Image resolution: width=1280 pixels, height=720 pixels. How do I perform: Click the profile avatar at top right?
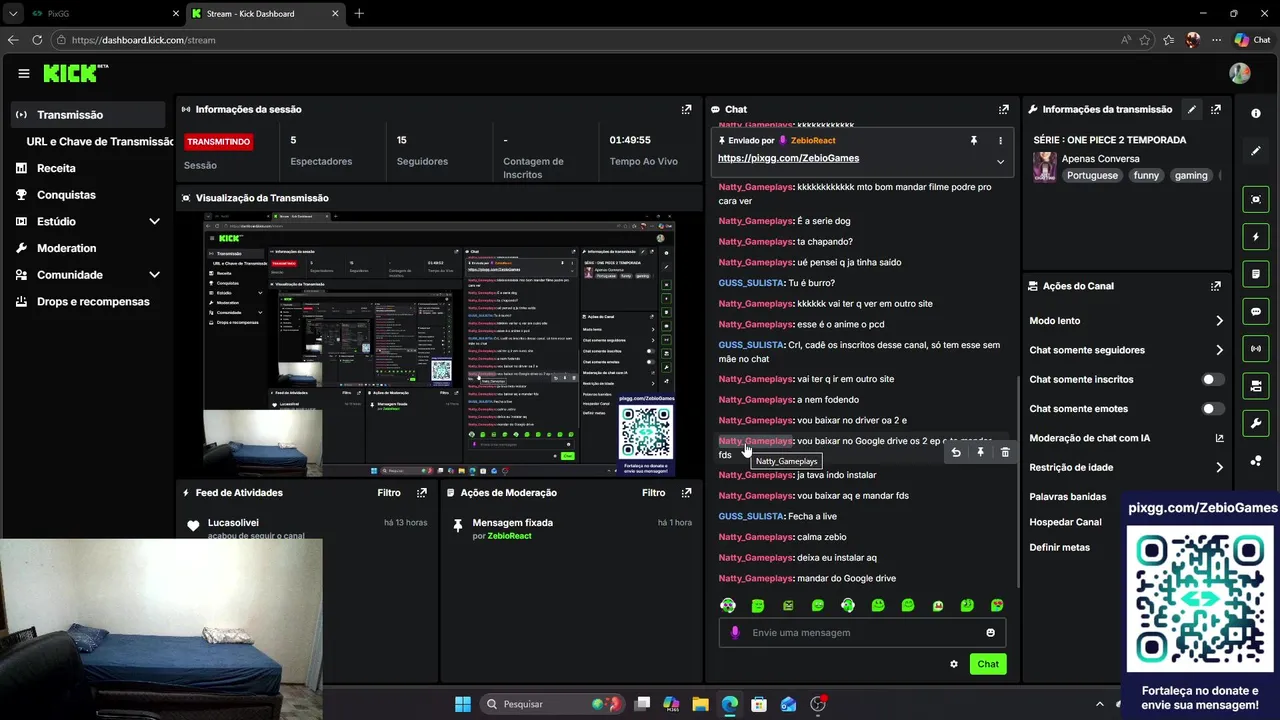coord(1240,73)
